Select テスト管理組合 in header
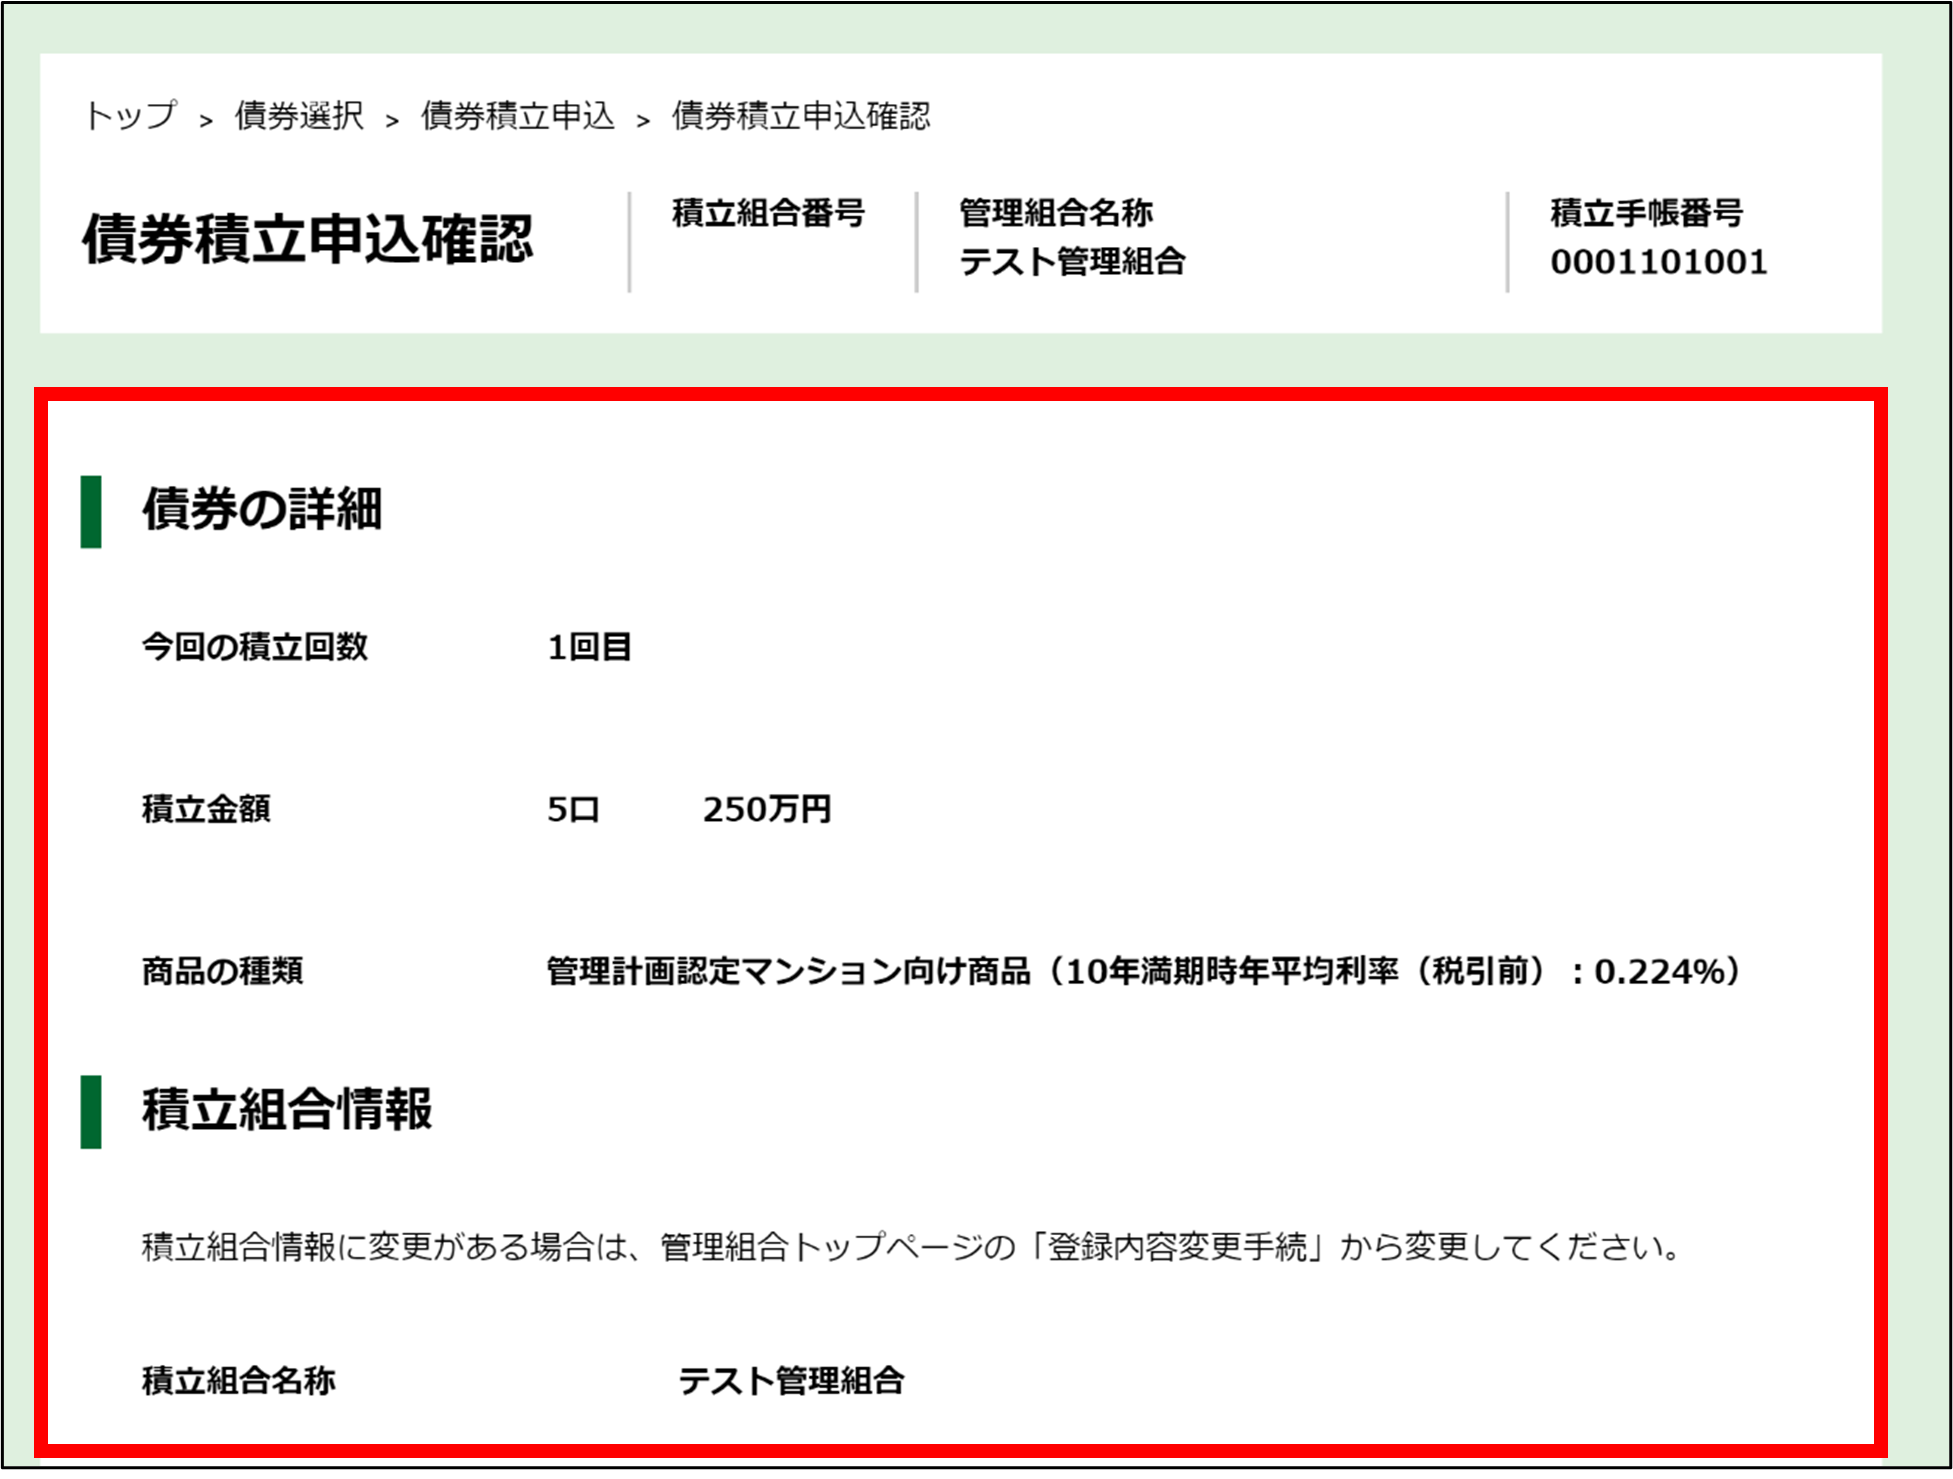 pyautogui.click(x=1072, y=262)
